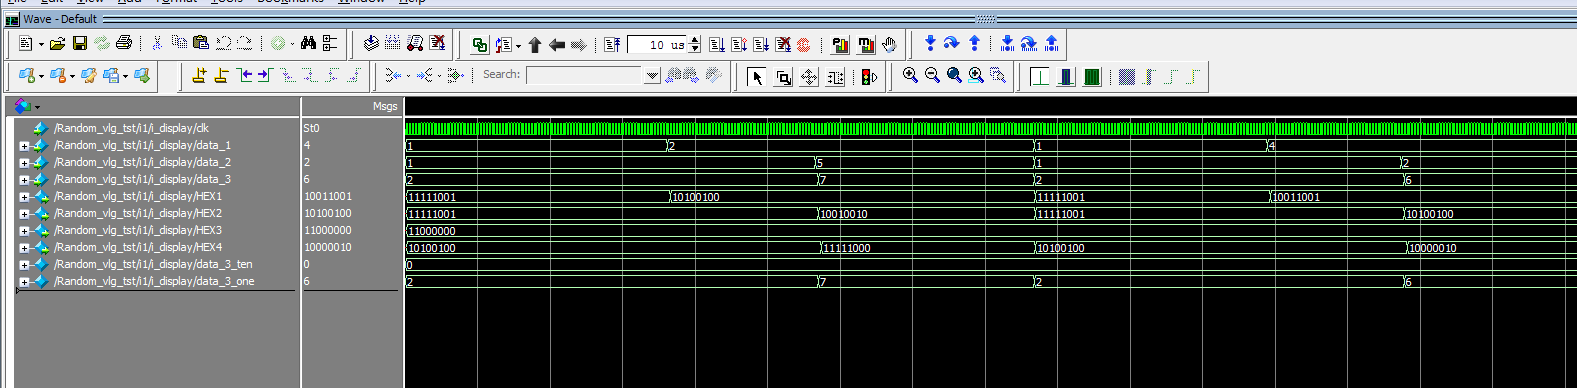Expand the data_3_ten signal

(24, 265)
